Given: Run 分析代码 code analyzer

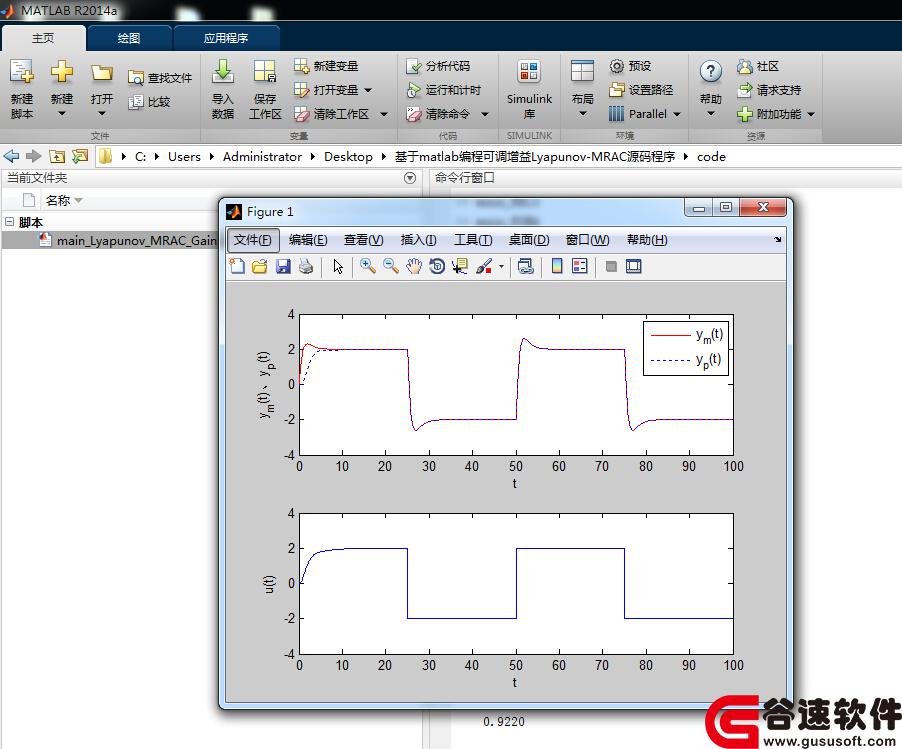Looking at the screenshot, I should pos(438,66).
